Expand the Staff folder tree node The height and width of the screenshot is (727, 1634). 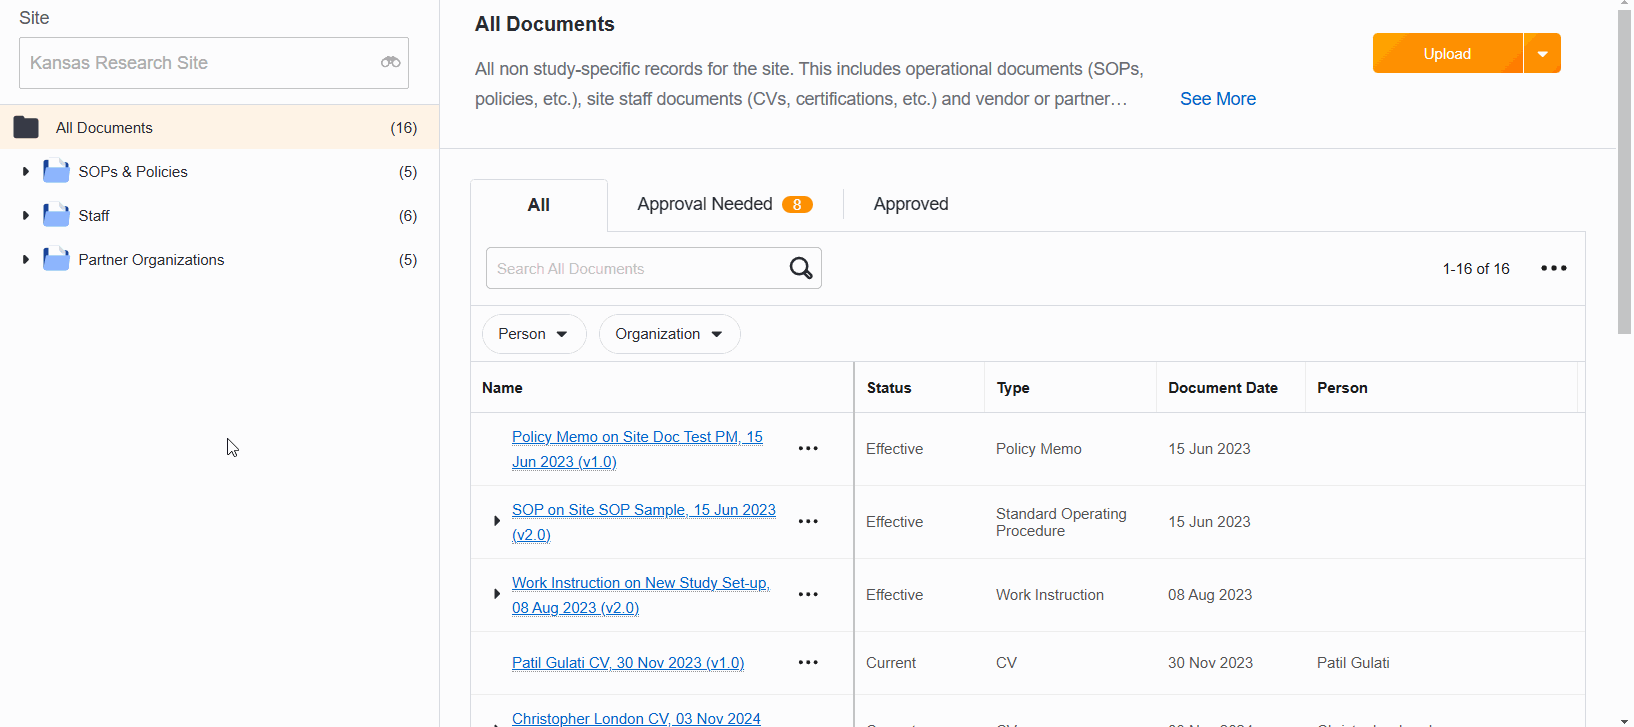[x=25, y=216]
